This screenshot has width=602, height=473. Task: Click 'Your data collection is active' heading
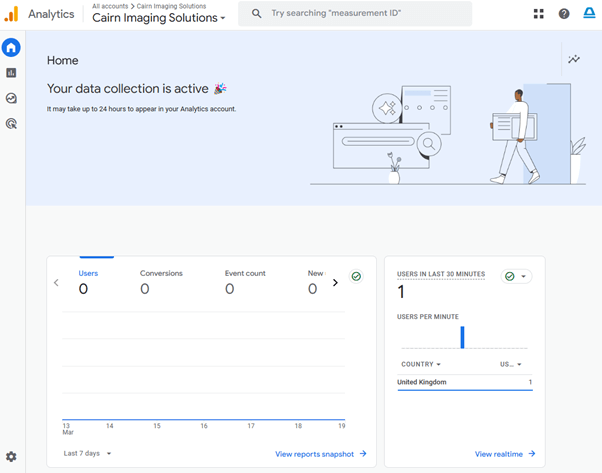(127, 89)
